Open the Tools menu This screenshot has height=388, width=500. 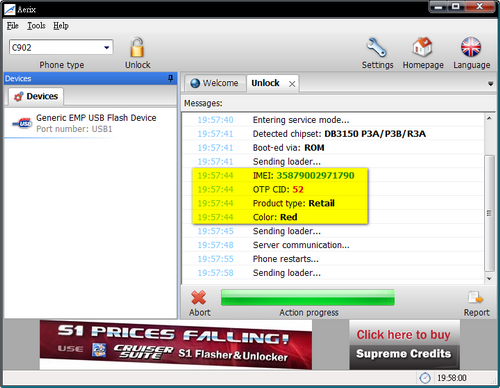click(x=36, y=26)
